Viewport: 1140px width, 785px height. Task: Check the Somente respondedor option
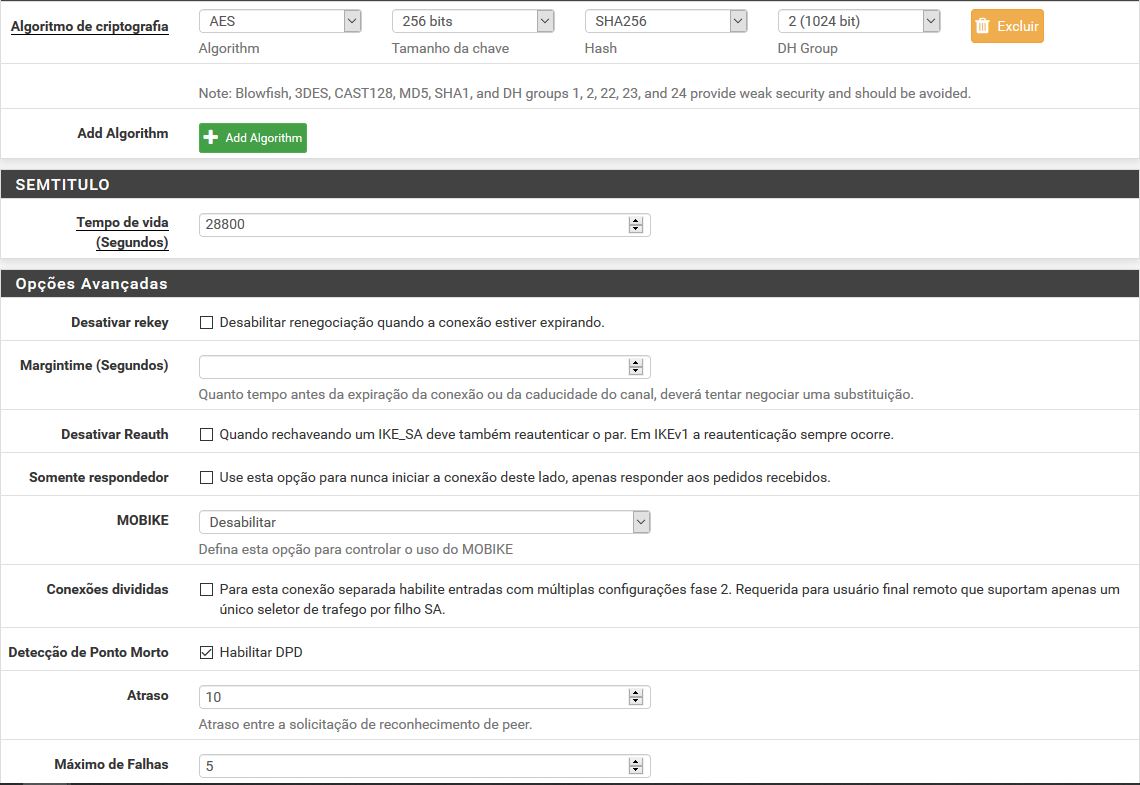click(x=207, y=478)
